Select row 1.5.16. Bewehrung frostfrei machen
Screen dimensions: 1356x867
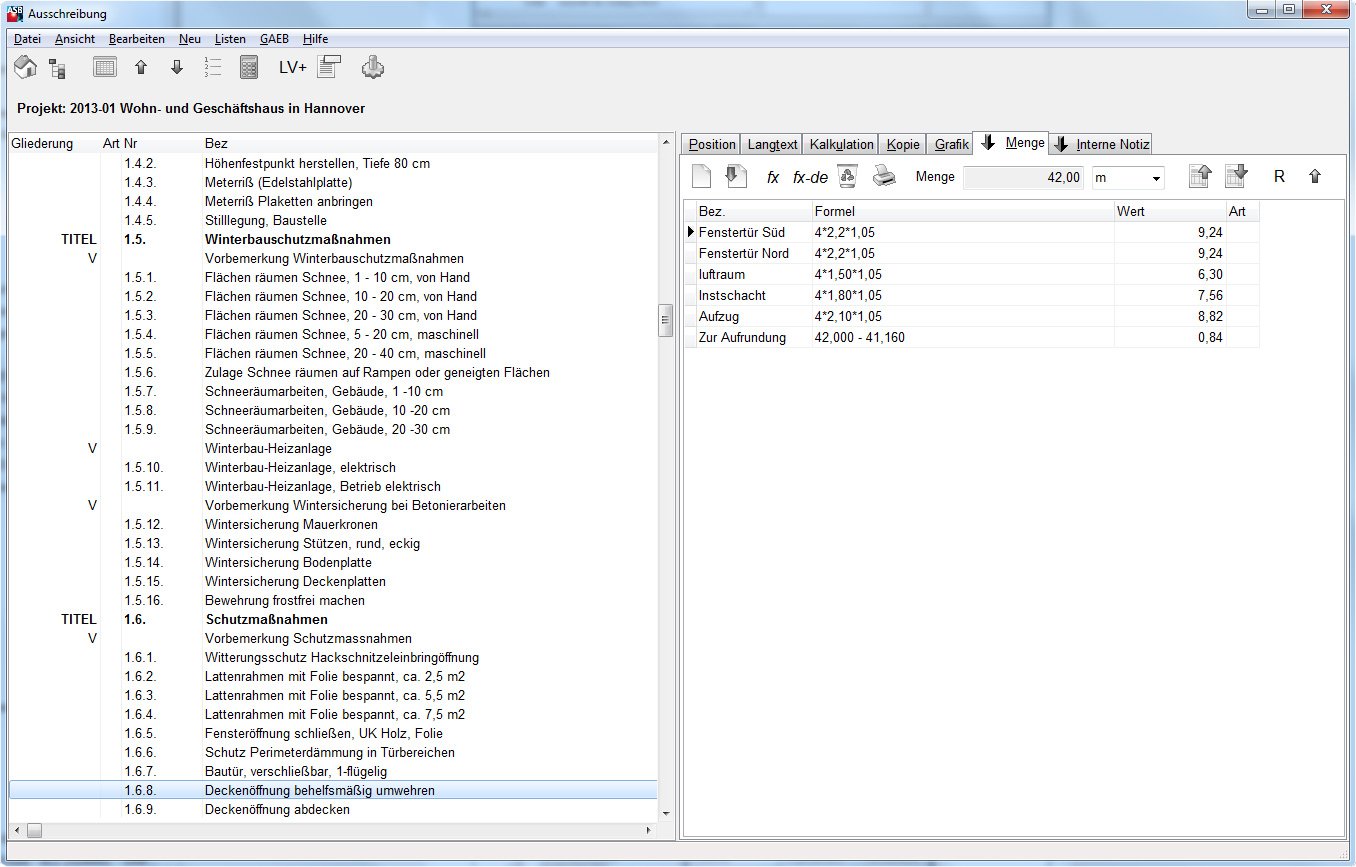tap(333, 601)
